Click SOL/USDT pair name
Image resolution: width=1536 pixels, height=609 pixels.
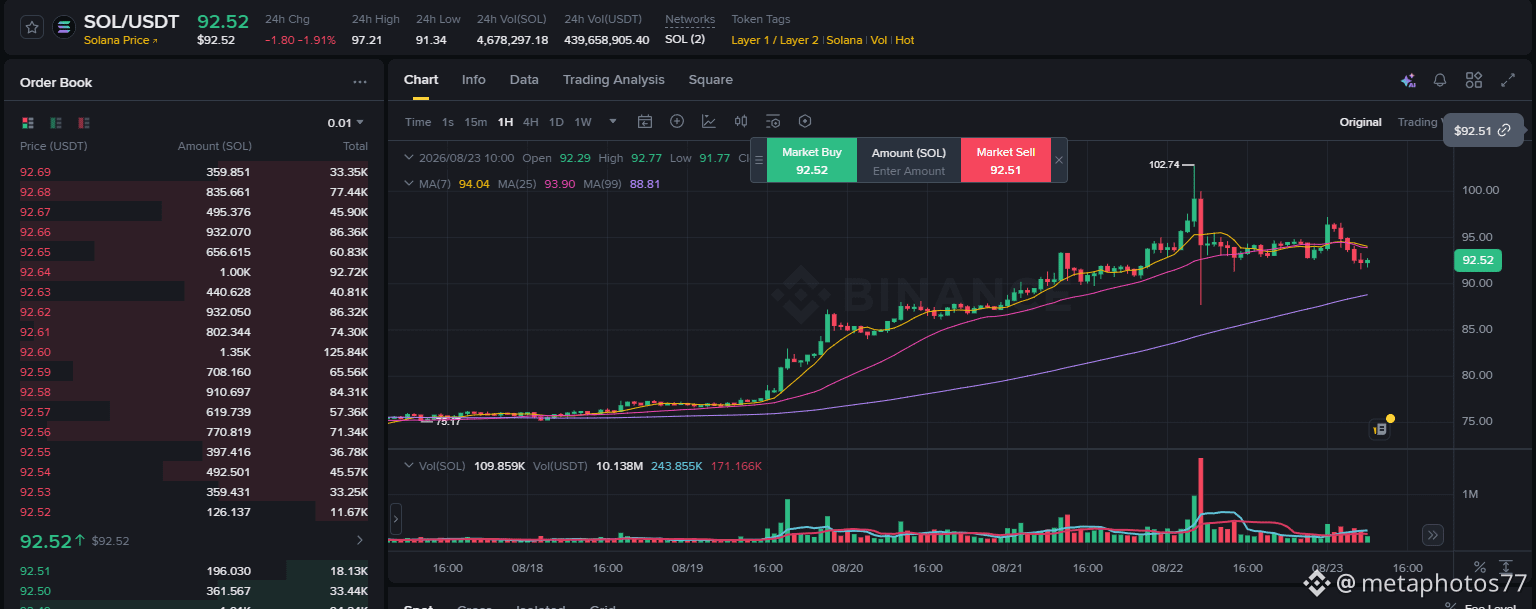[132, 22]
